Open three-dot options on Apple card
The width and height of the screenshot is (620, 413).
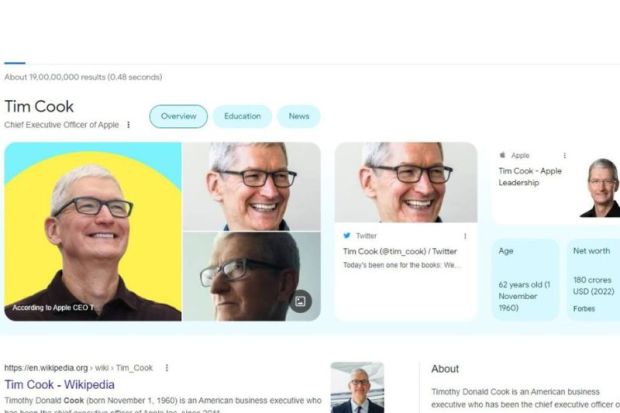click(565, 155)
